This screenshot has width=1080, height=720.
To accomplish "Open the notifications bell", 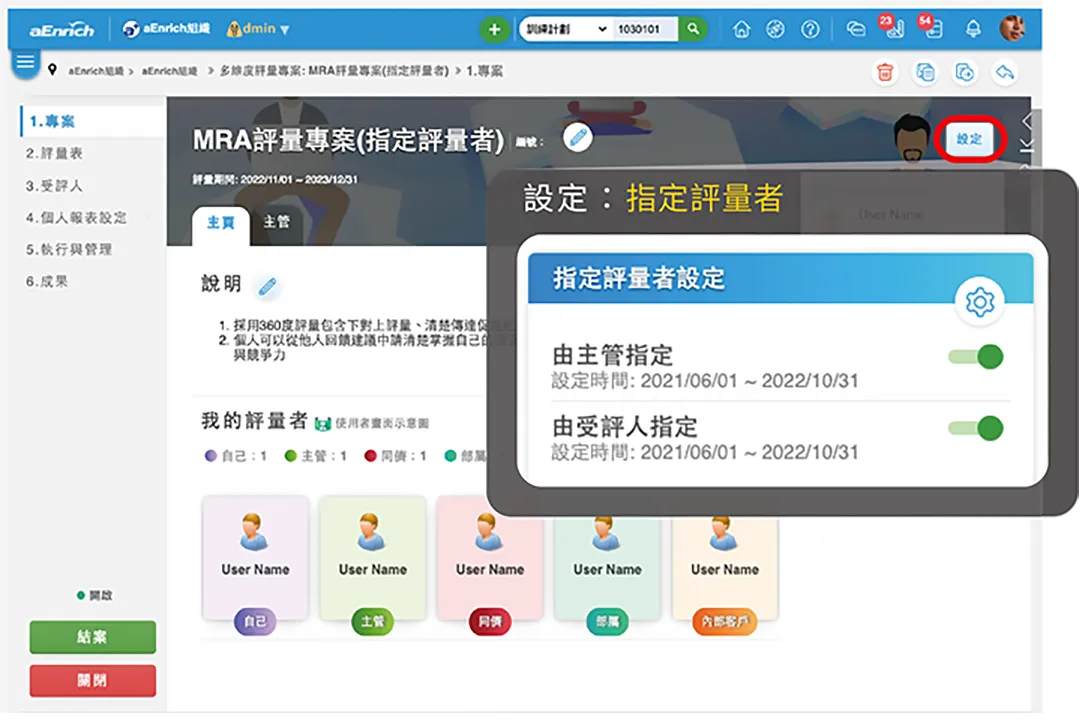I will (x=972, y=30).
